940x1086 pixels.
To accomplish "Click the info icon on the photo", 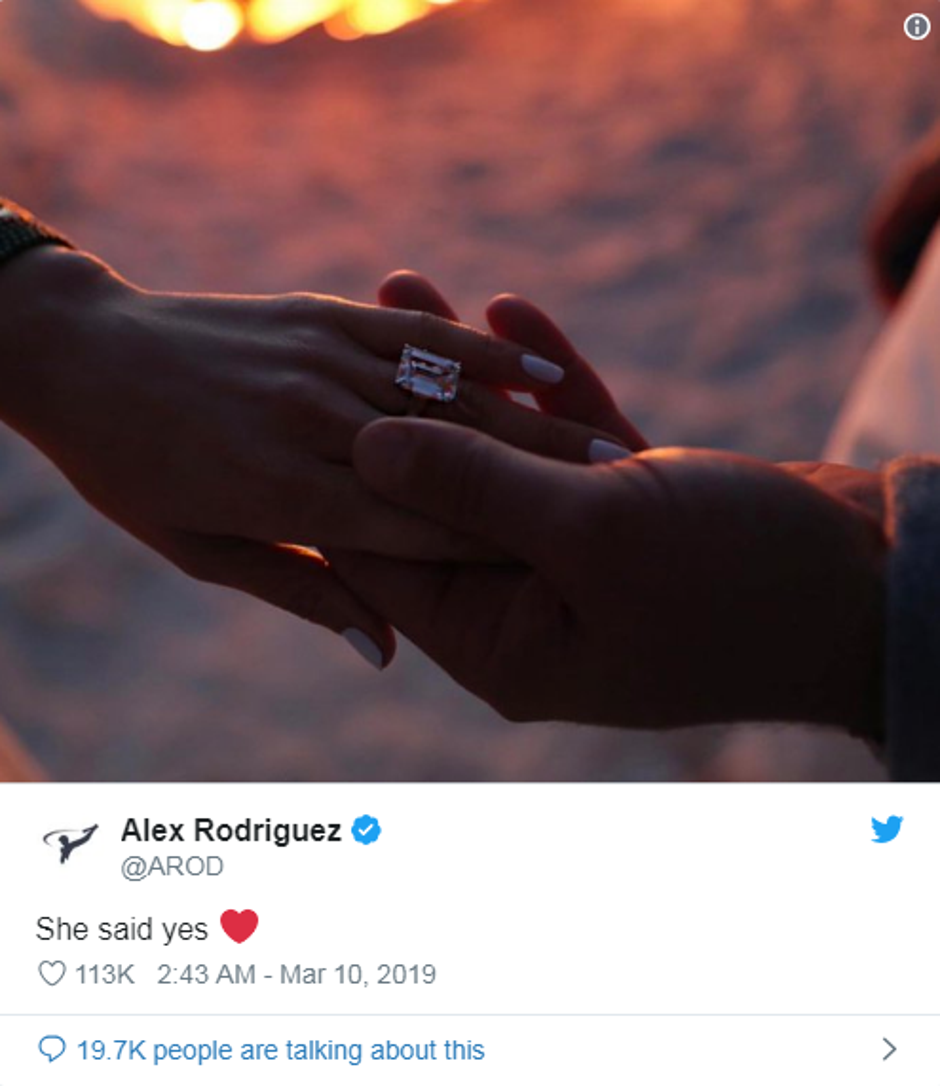I will click(x=916, y=26).
